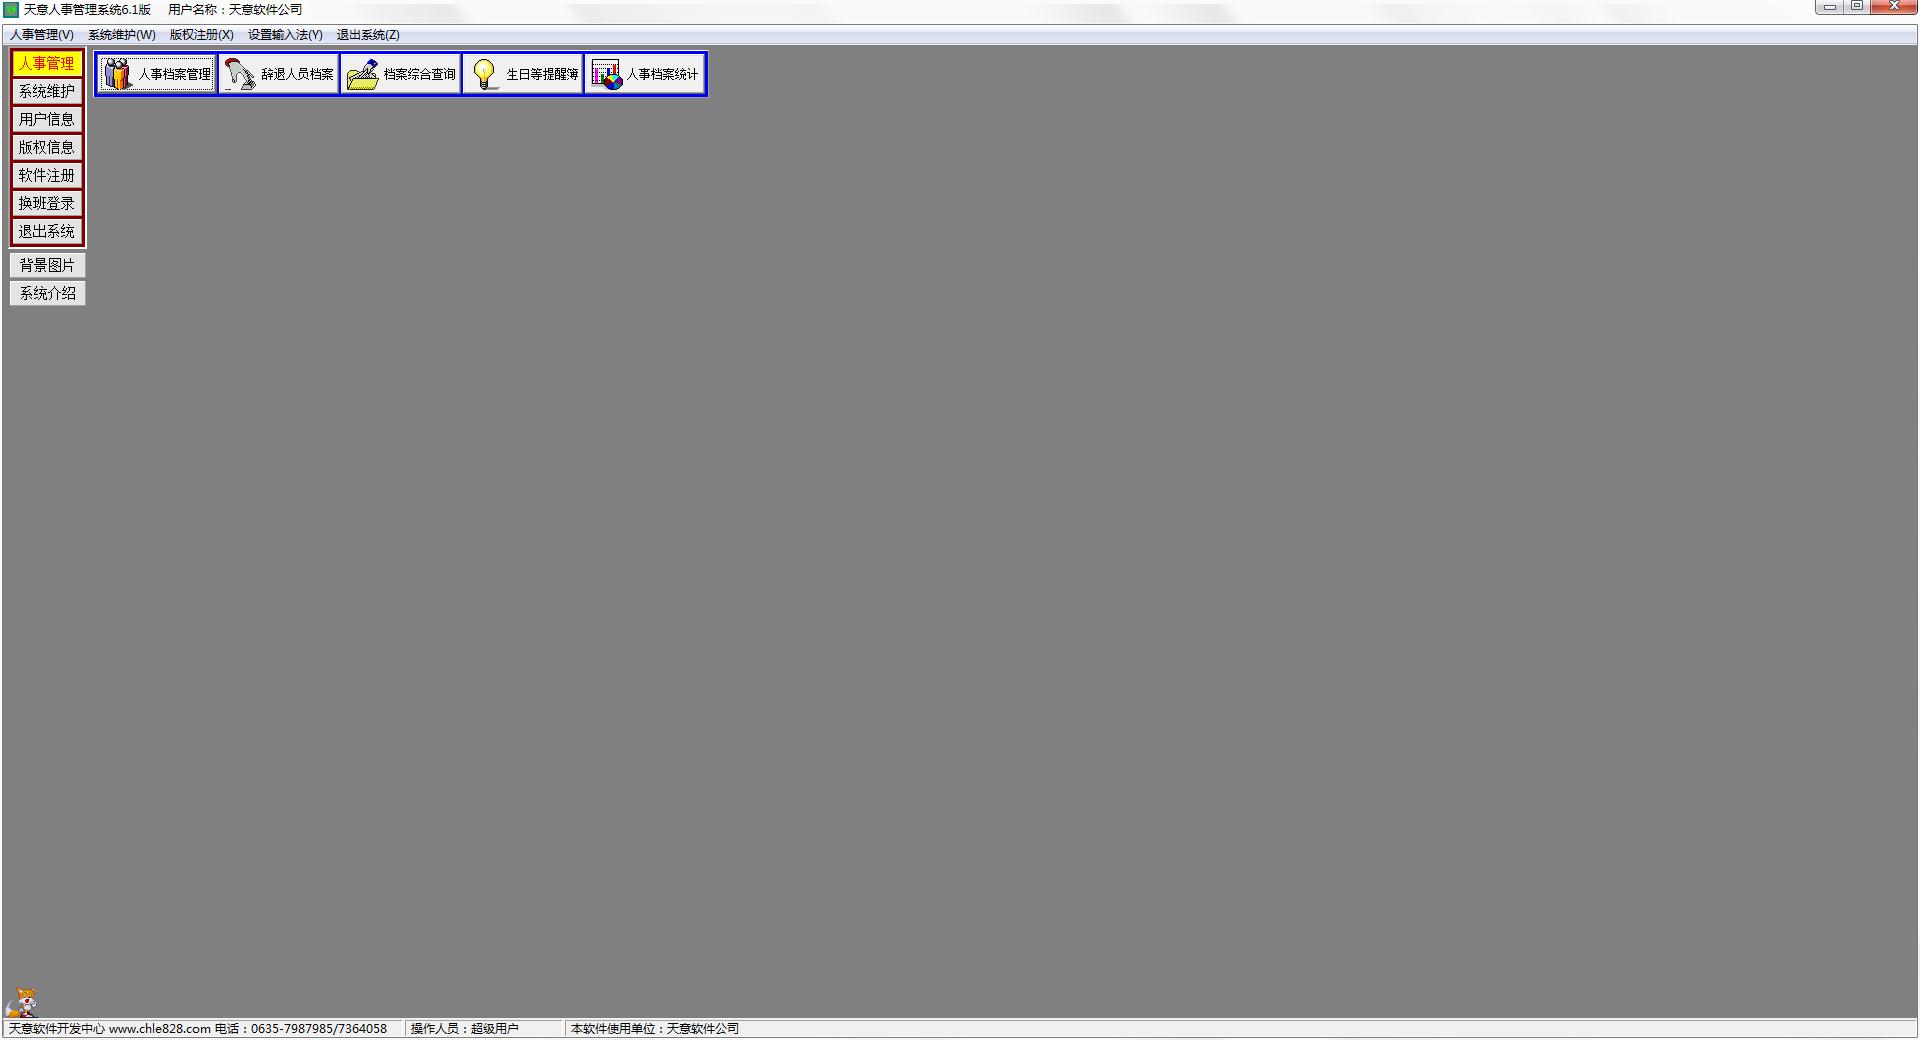Viewport: 1920px width, 1040px height.
Task: Click the 用户名称：天意软件公司 title bar text
Action: click(x=235, y=10)
